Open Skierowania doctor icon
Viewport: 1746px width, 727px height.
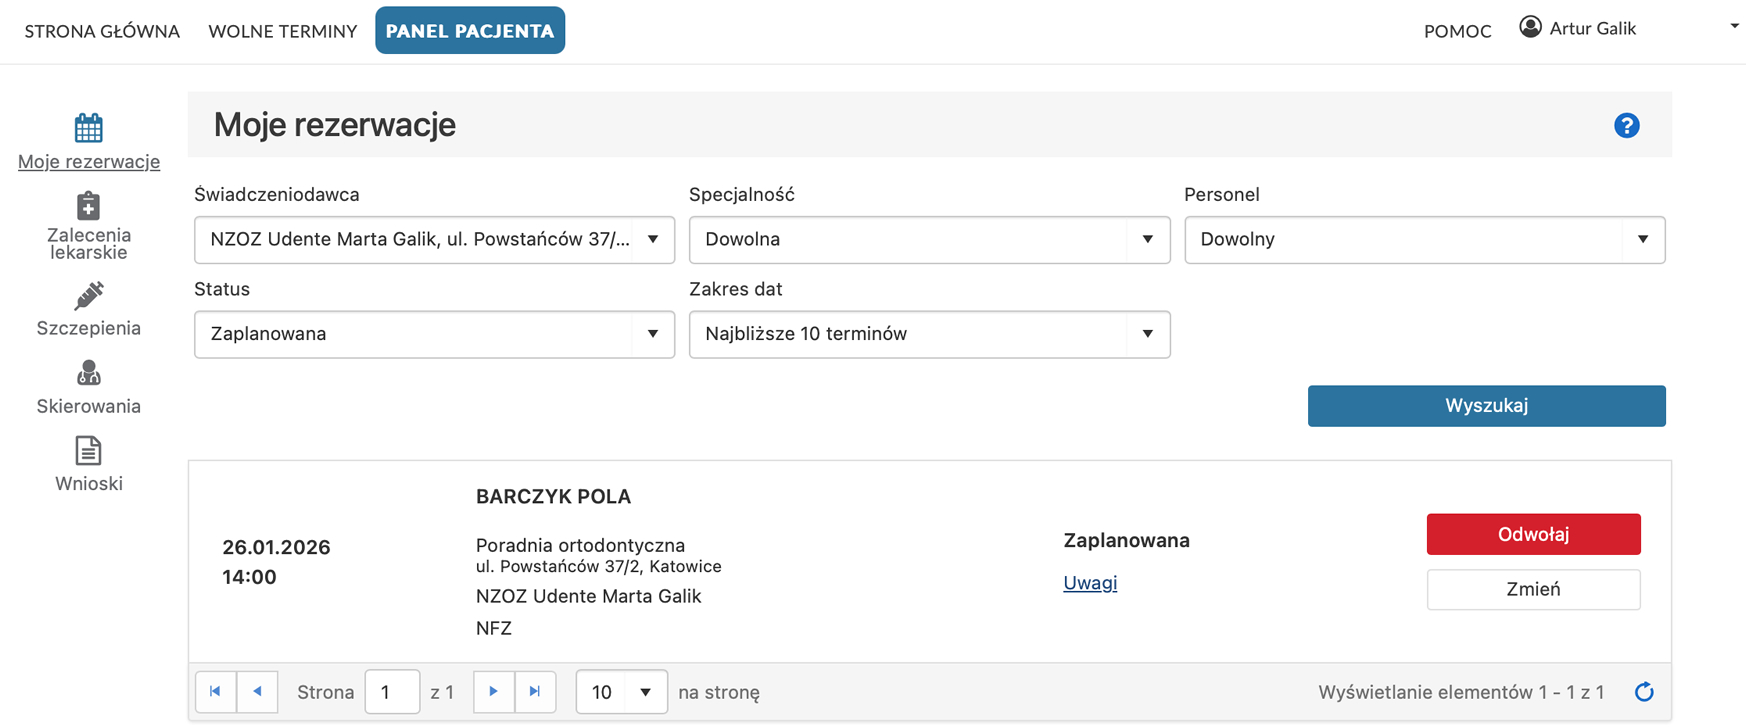point(88,373)
